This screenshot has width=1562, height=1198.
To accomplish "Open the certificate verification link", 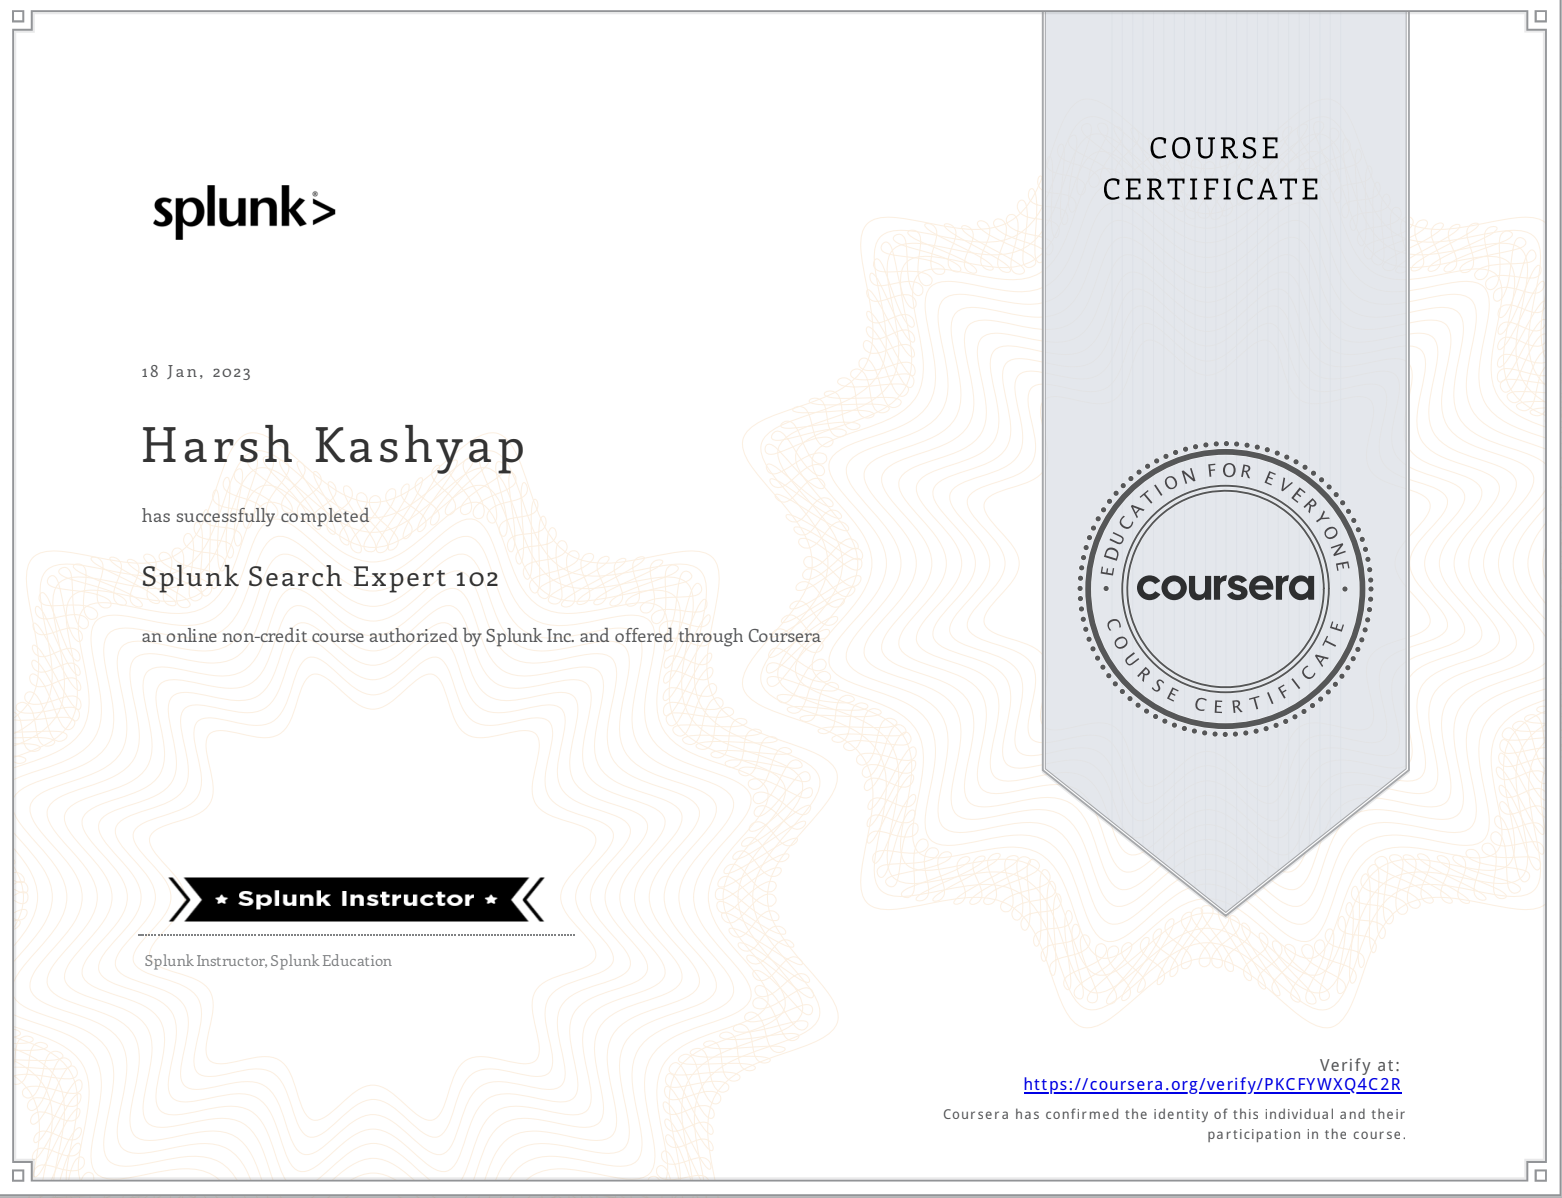I will (x=1211, y=1083).
